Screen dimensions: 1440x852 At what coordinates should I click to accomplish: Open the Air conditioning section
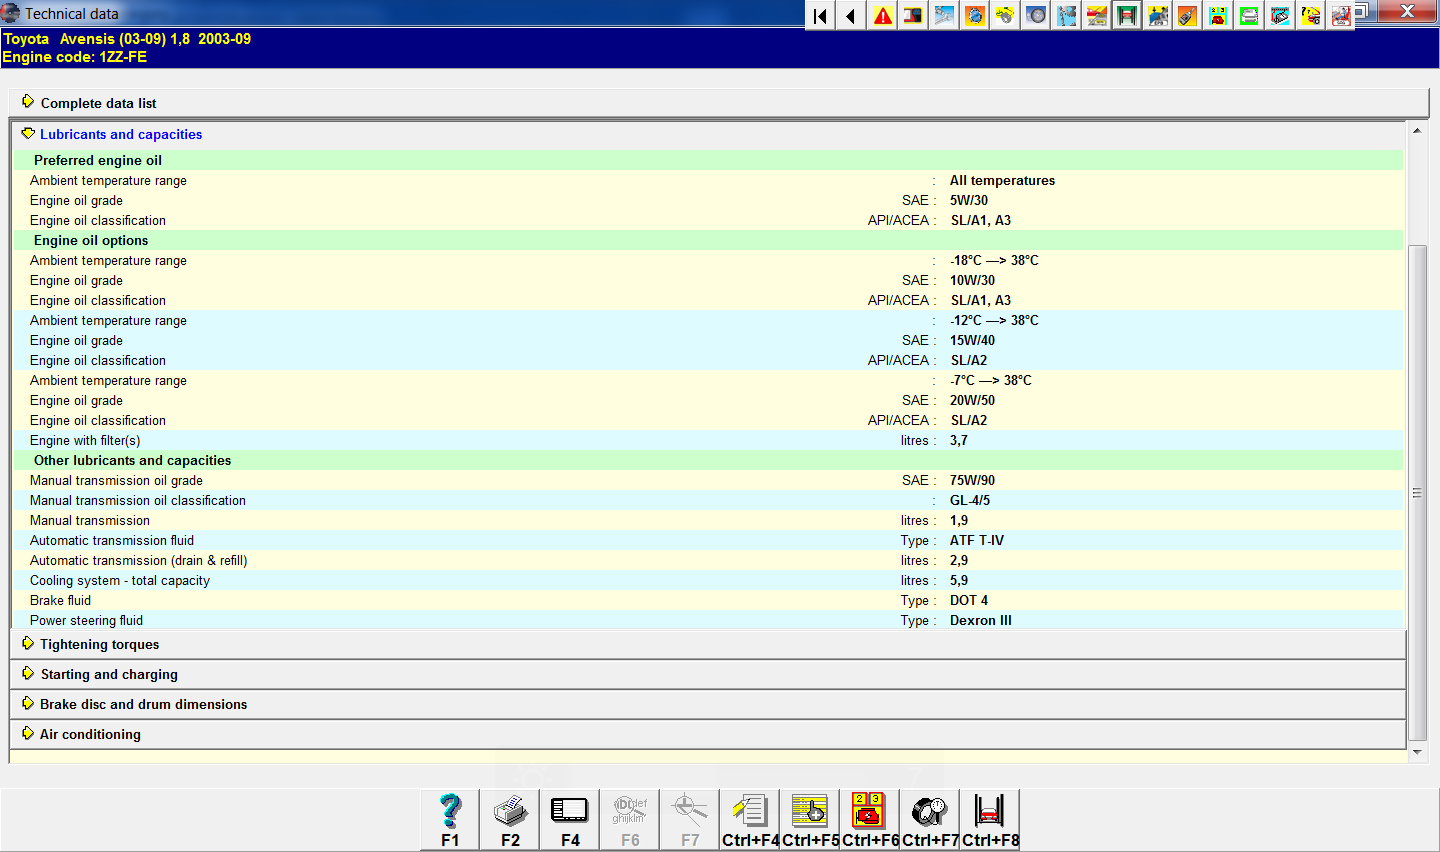[90, 734]
